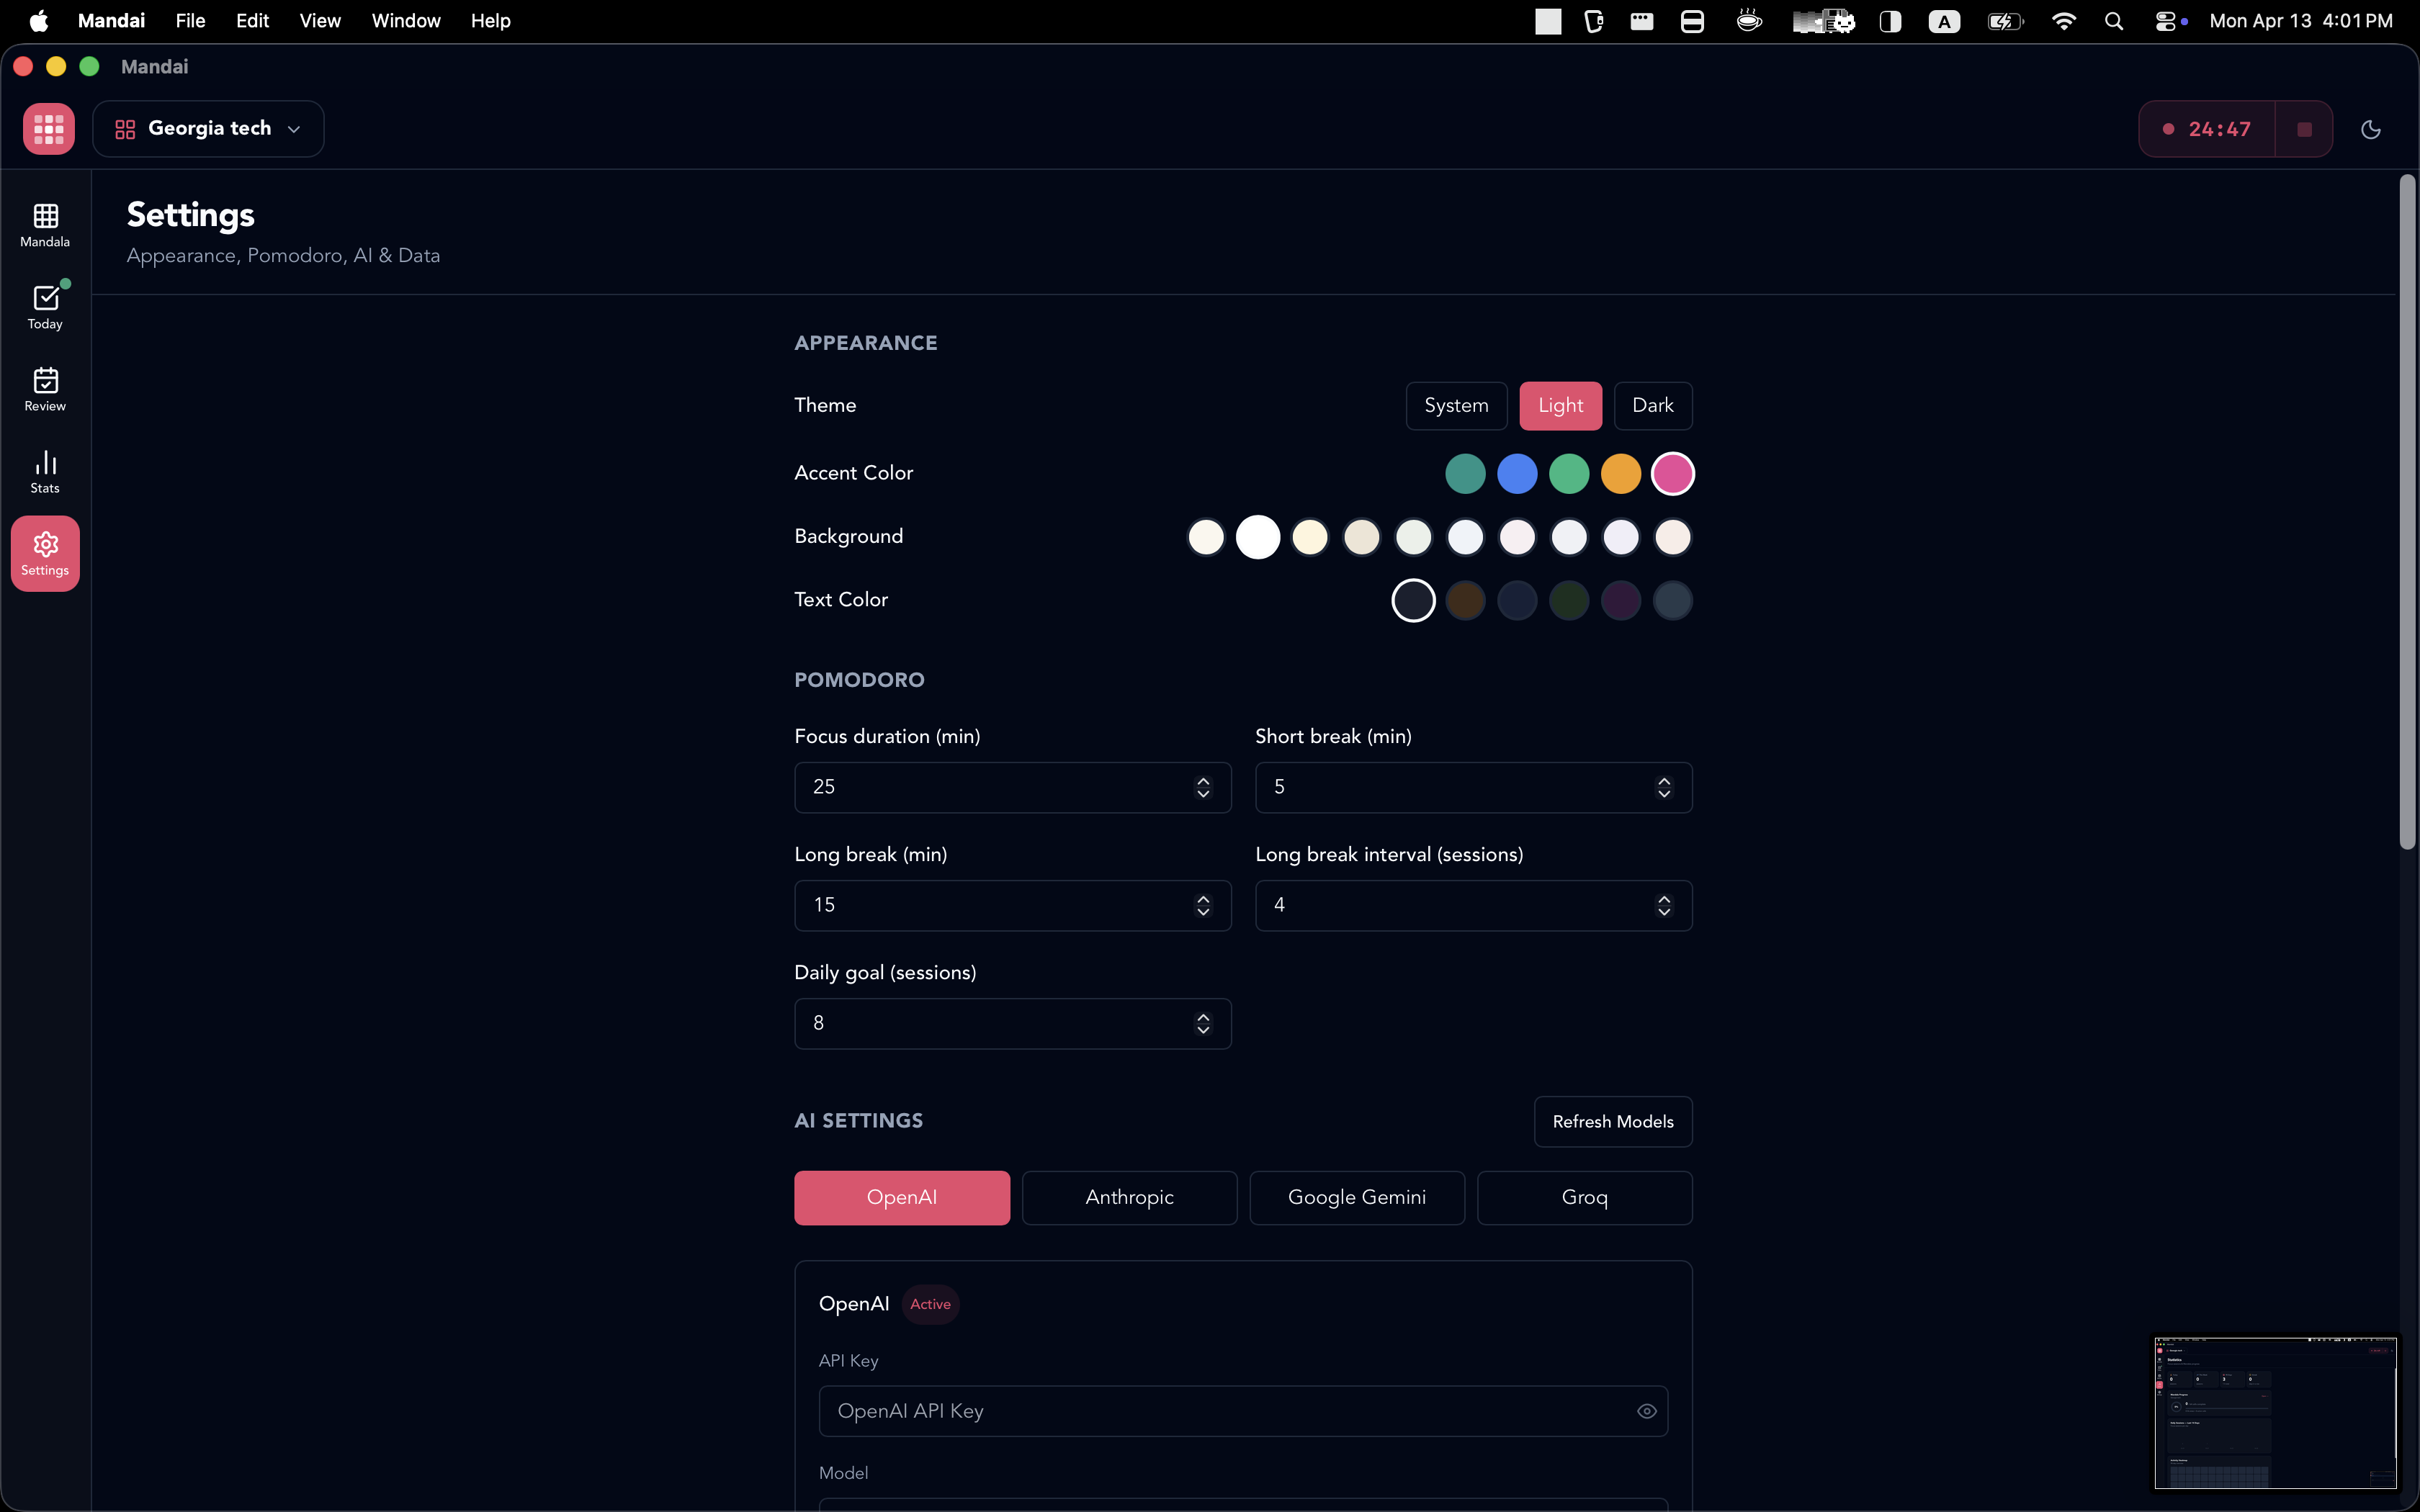Open the Review section in the sidebar
This screenshot has width=2420, height=1512.
[45, 389]
